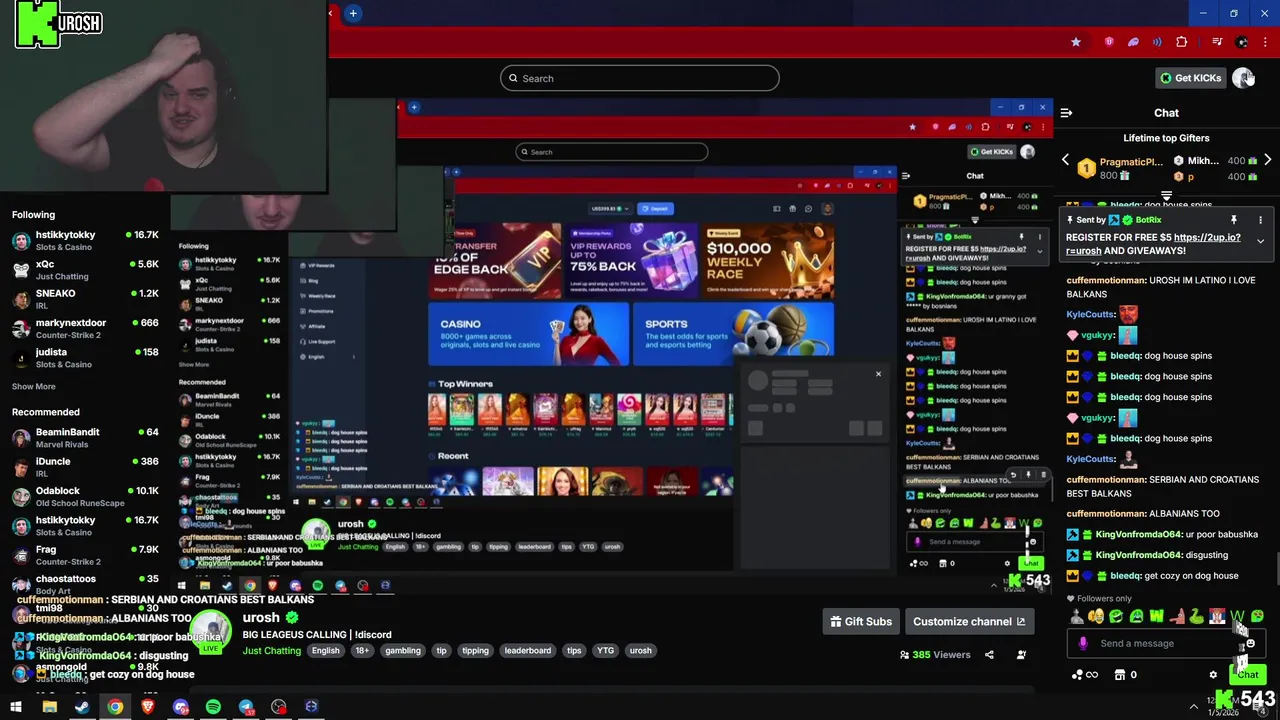Bookmark the page with the star icon
The image size is (1280, 720).
coord(1076,42)
